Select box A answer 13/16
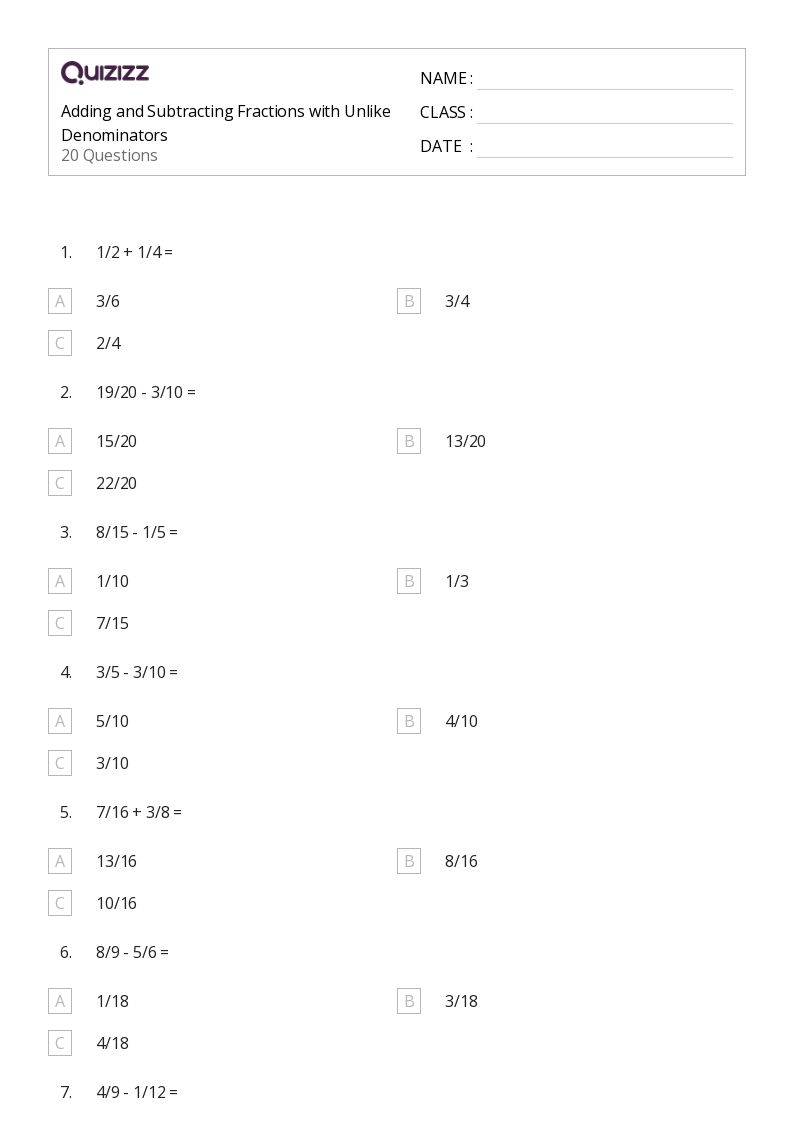Screen dimensions: 794x1123 (60, 862)
